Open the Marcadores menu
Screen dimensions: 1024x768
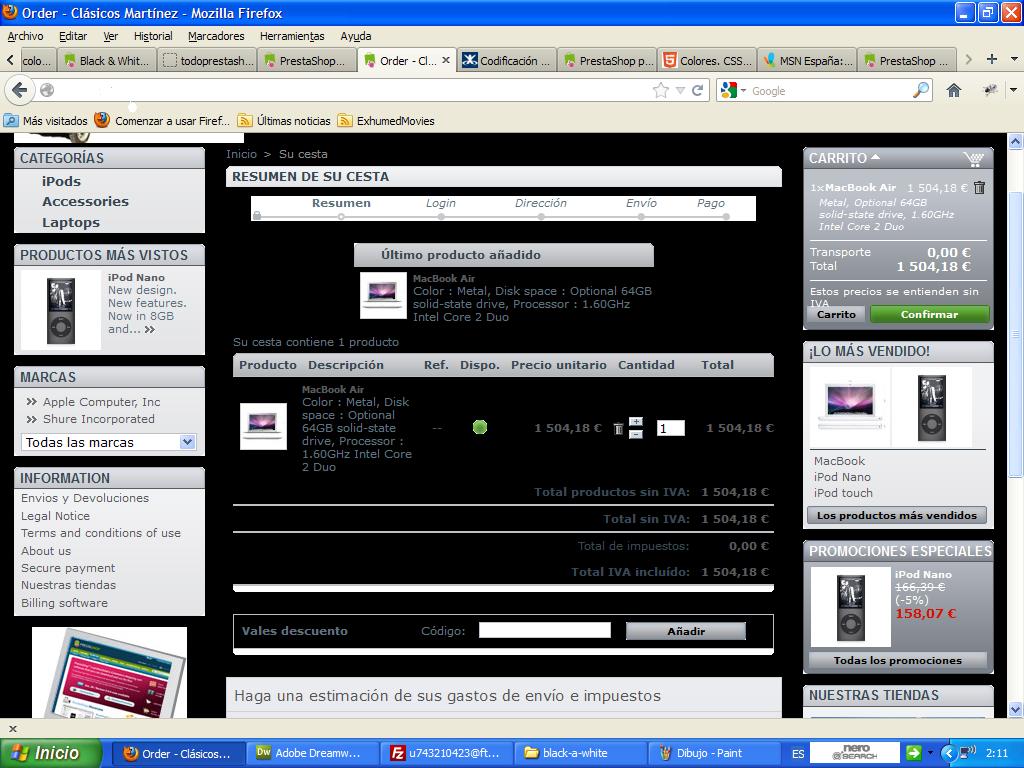216,36
